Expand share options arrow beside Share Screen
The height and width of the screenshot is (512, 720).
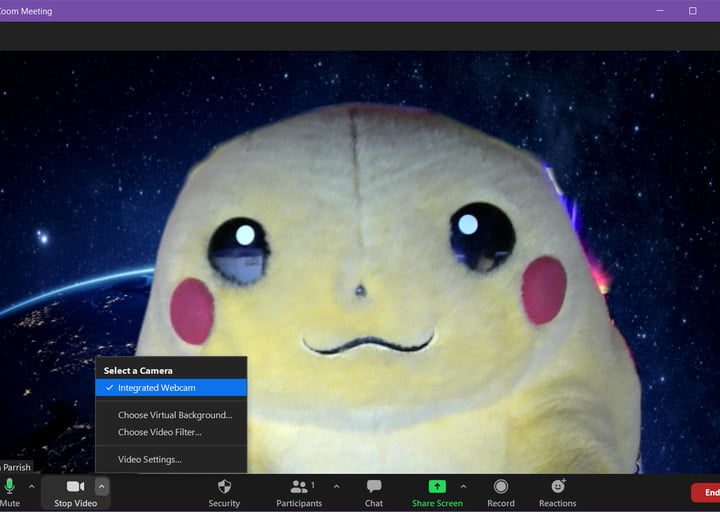[x=463, y=487]
